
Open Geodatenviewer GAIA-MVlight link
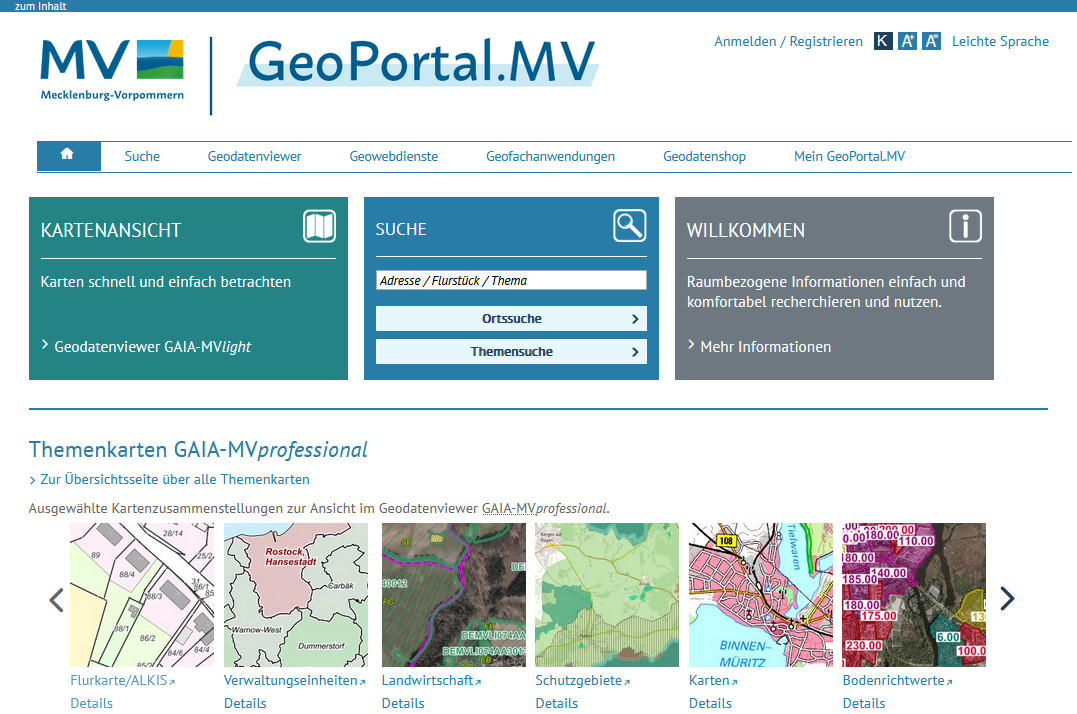(x=152, y=347)
